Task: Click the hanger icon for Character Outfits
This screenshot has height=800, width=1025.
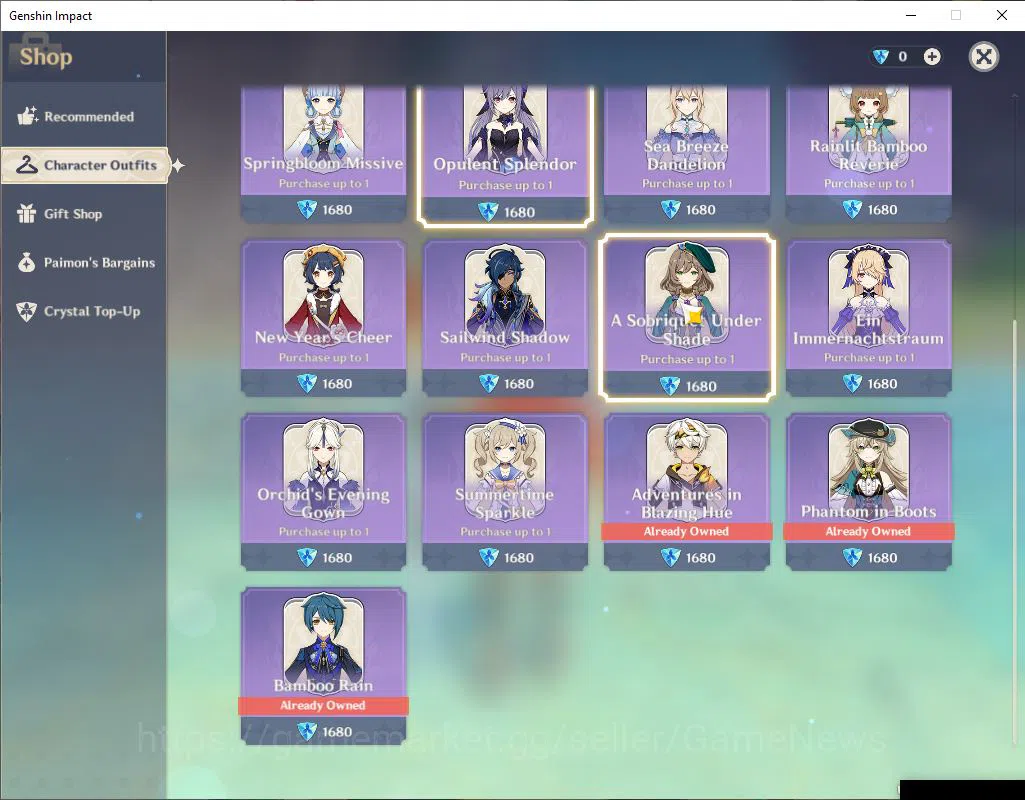Action: [x=27, y=165]
